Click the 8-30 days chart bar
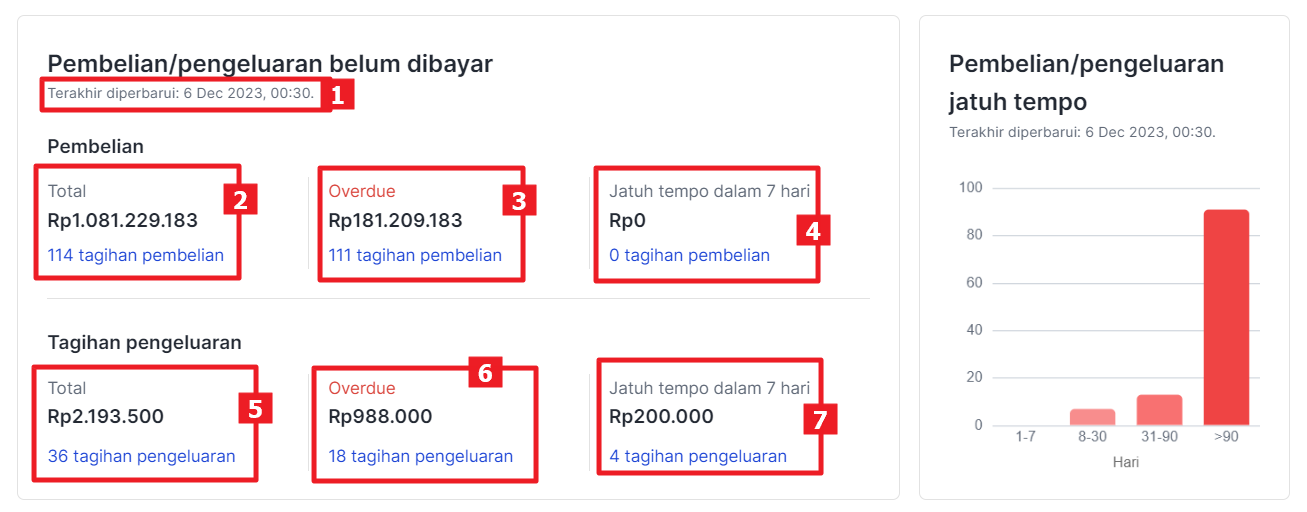 pyautogui.click(x=1092, y=417)
